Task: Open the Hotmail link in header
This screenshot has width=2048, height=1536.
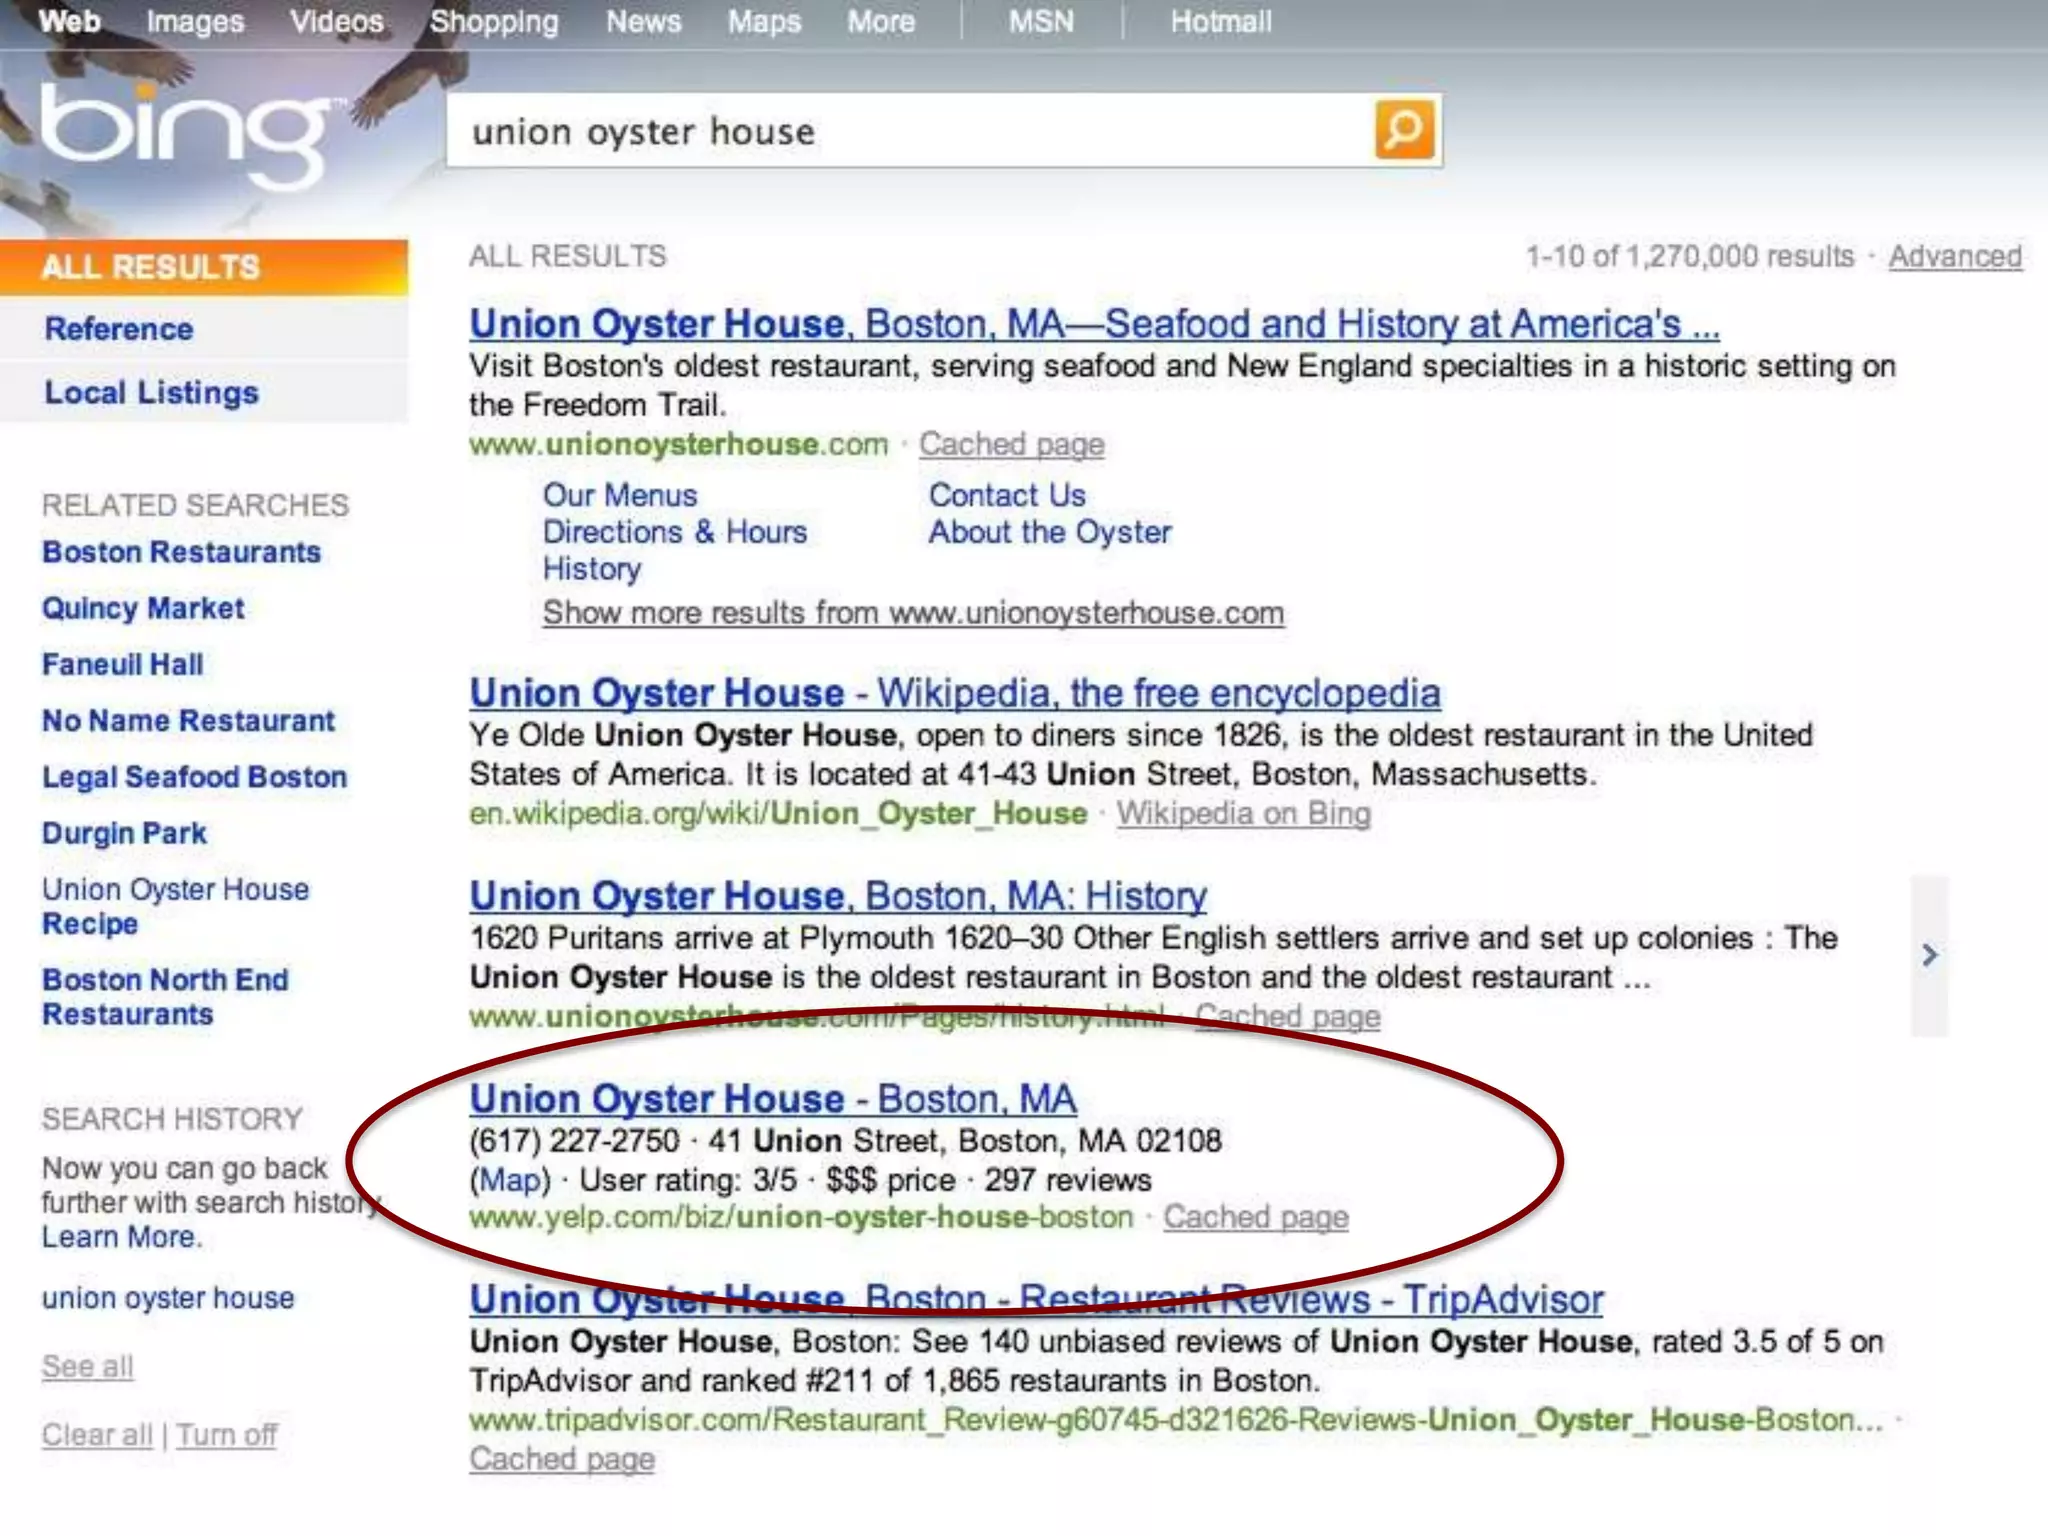Action: [1221, 21]
